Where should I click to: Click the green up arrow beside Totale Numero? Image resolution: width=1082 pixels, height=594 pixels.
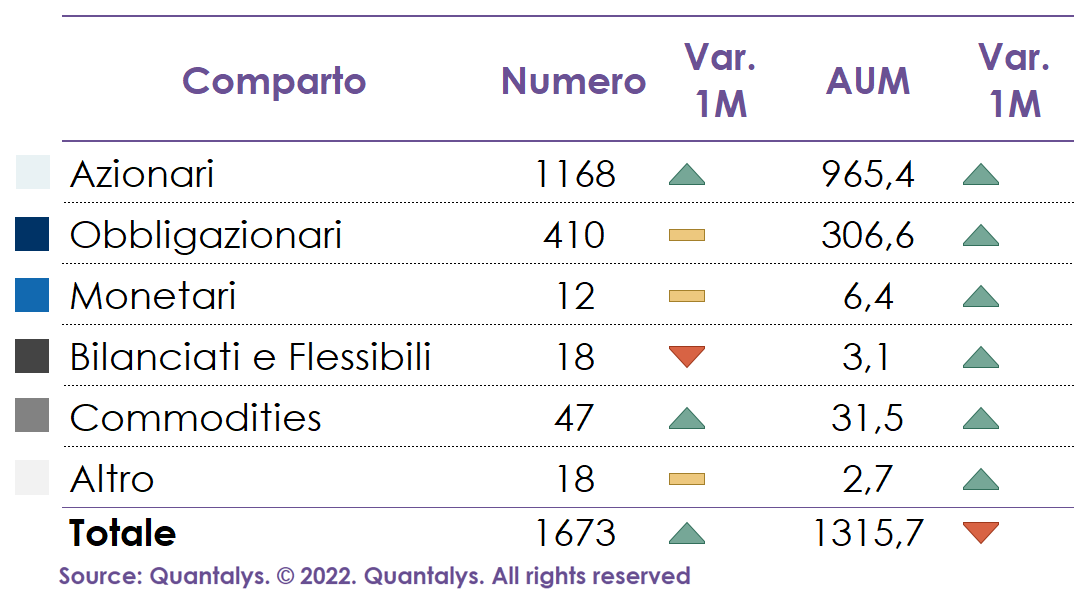point(686,534)
